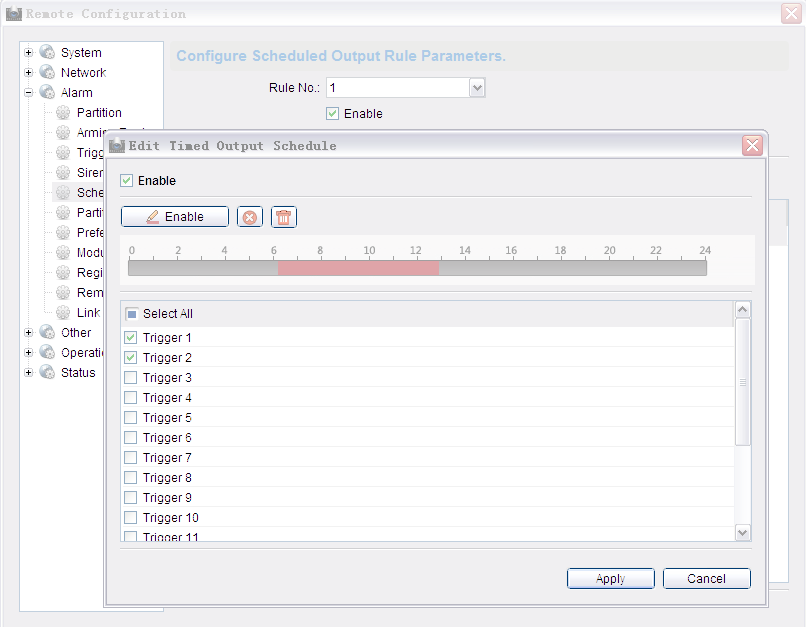The height and width of the screenshot is (627, 806).
Task: Click the Operation gear icon in the tree
Action: pos(47,353)
